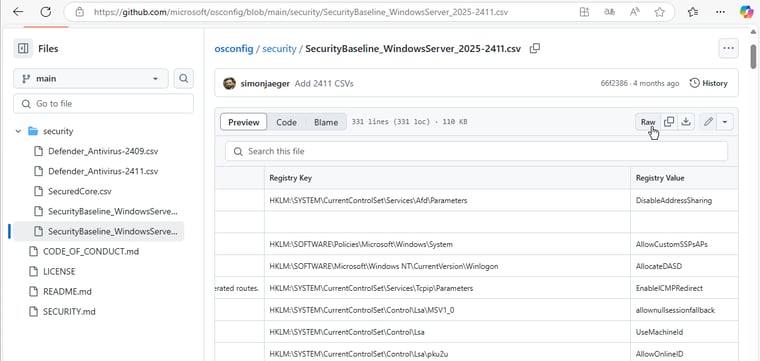The image size is (760, 361).
Task: View file History
Action: [708, 83]
